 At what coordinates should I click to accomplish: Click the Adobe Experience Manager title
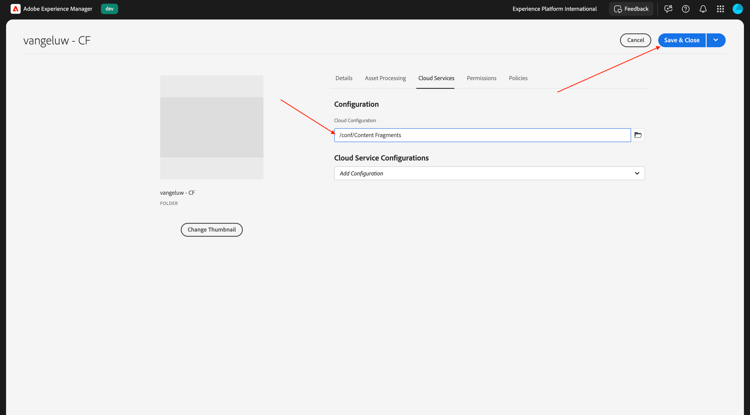[x=57, y=9]
